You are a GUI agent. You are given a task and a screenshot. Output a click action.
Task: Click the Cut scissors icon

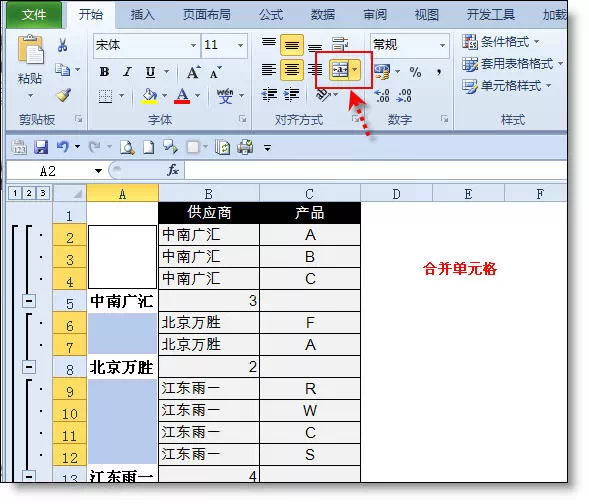(63, 45)
